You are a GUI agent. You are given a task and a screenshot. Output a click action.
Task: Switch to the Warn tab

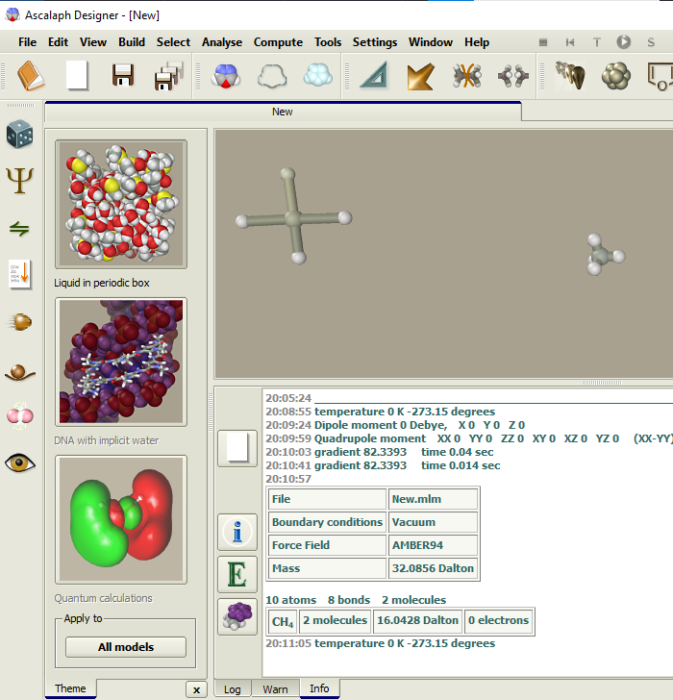[275, 689]
